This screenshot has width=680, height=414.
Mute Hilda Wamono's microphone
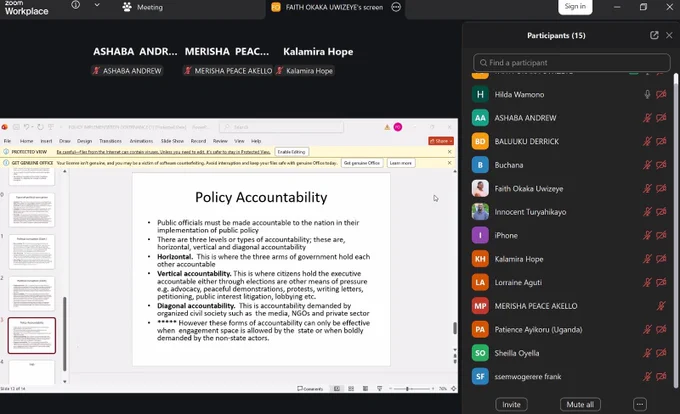pos(647,95)
